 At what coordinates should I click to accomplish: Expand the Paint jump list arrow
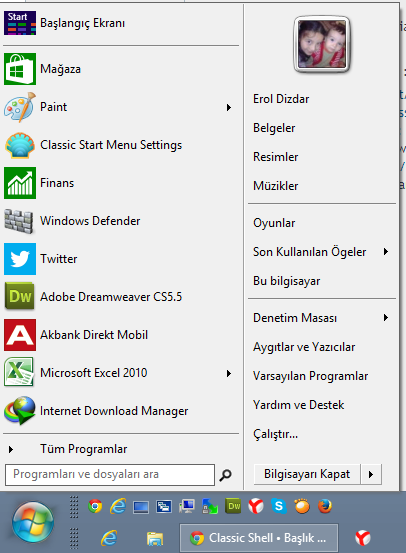pos(229,107)
